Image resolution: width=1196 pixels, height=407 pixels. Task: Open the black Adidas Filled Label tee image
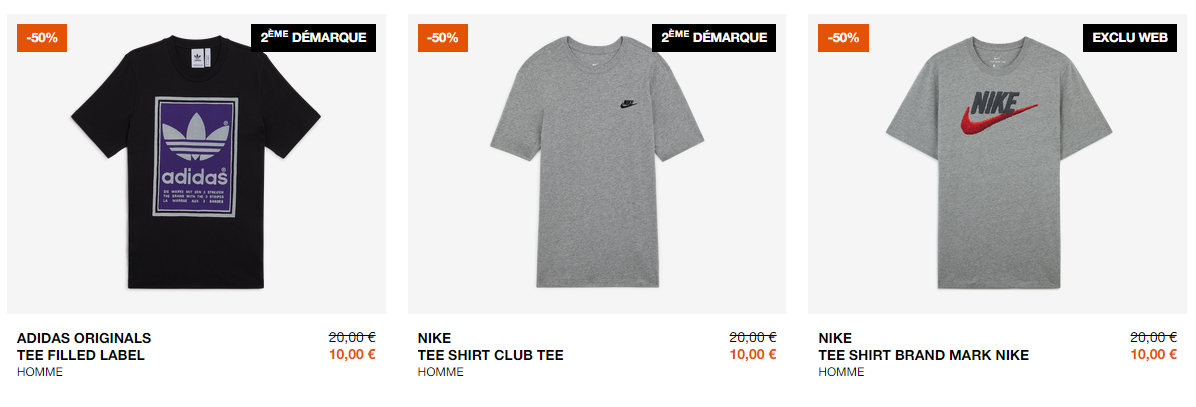(196, 164)
